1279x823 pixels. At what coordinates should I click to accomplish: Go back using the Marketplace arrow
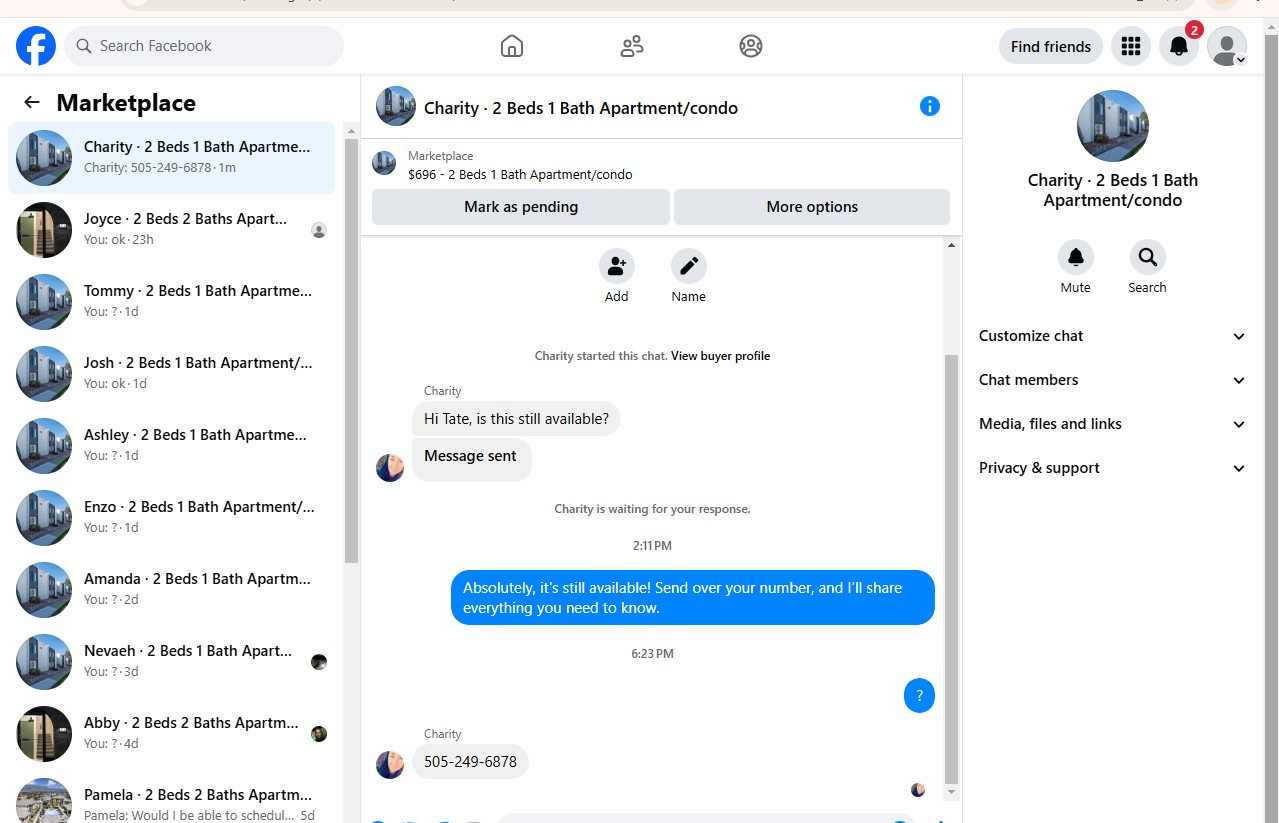click(x=32, y=102)
